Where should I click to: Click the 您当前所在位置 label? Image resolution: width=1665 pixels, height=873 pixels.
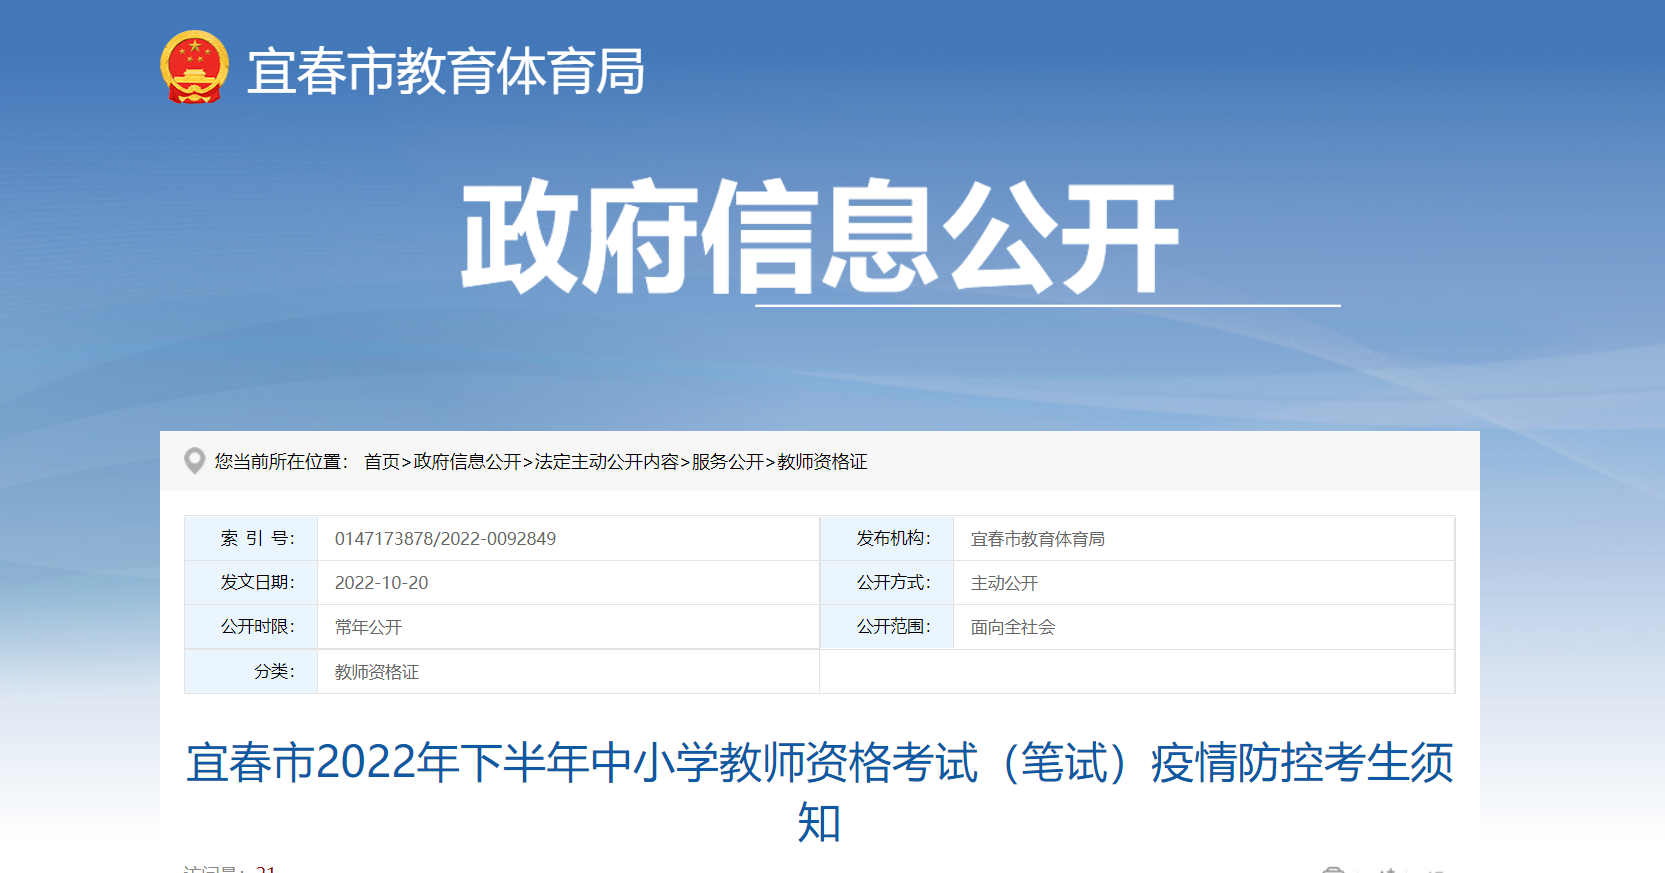point(281,462)
